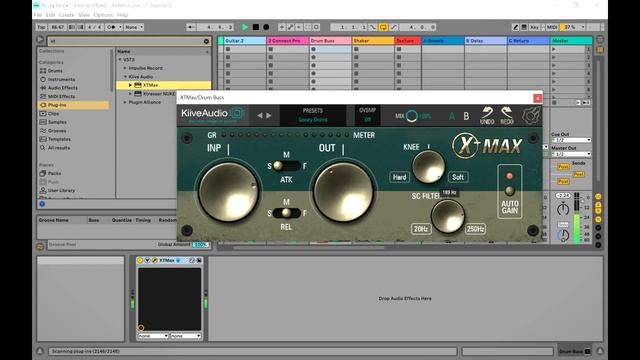
Task: Start playback with the green Play button
Action: pyautogui.click(x=245, y=27)
